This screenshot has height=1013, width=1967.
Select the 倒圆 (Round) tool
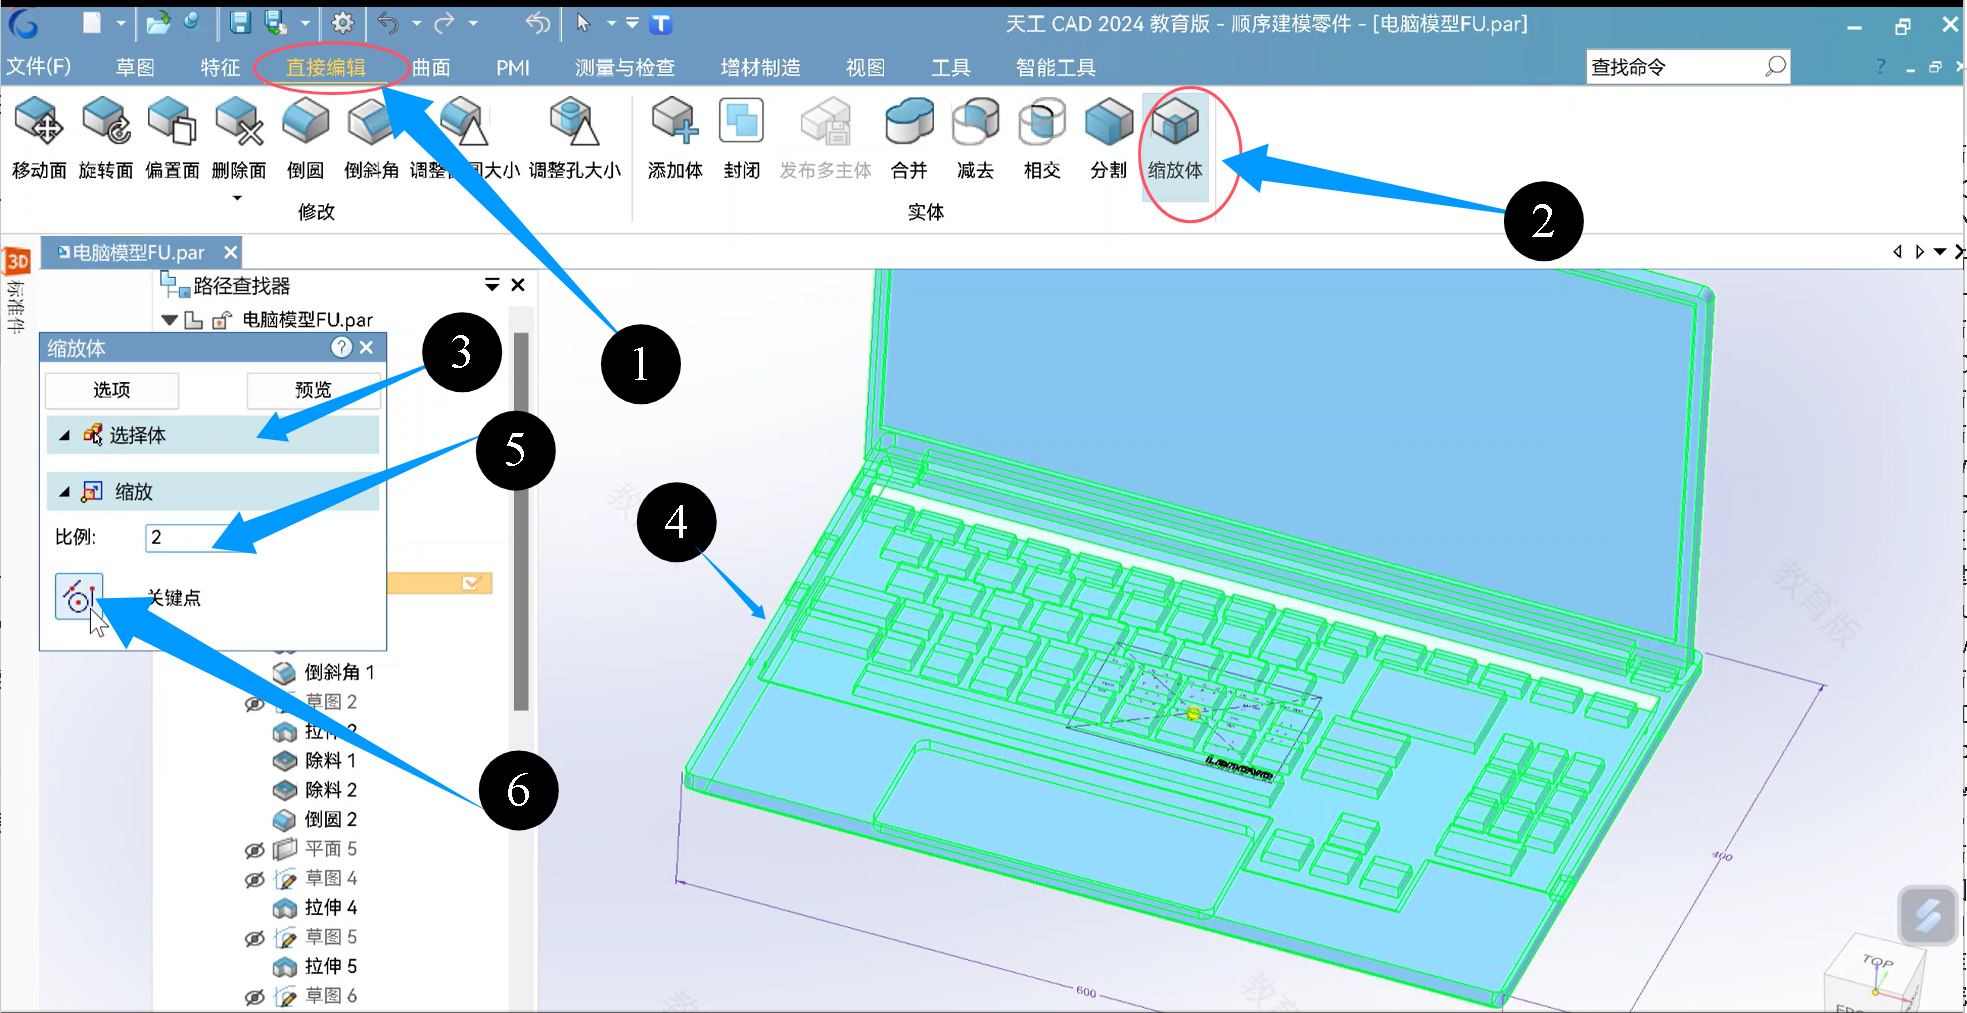point(305,138)
